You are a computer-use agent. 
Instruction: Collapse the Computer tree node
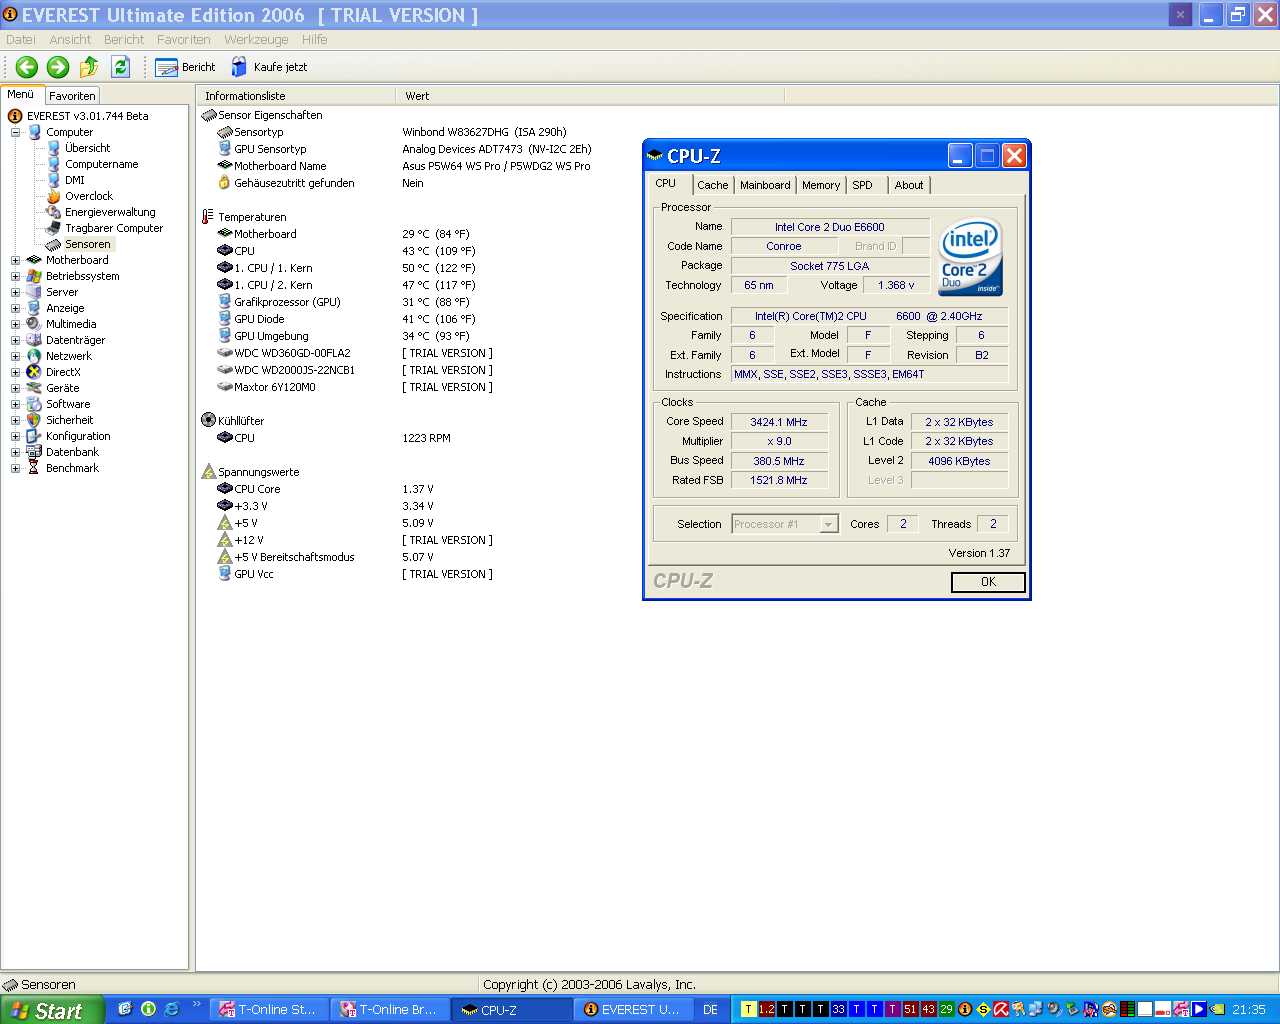tap(15, 132)
